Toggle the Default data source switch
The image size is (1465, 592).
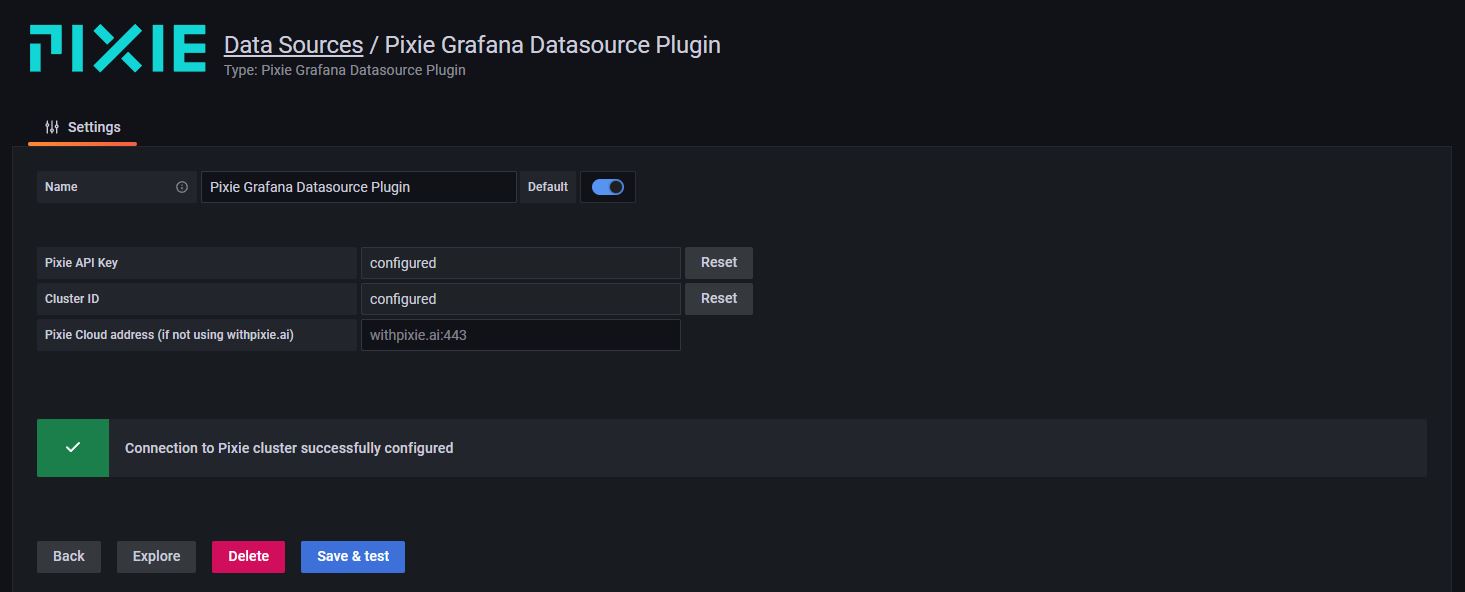[x=607, y=187]
